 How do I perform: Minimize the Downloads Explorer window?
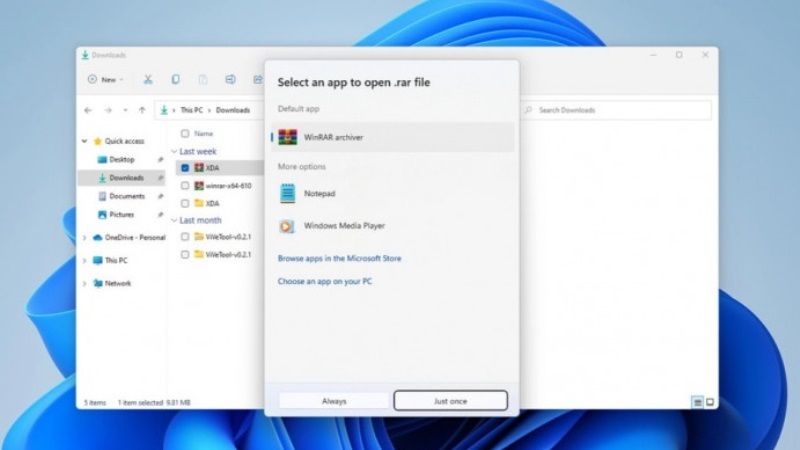(x=654, y=55)
